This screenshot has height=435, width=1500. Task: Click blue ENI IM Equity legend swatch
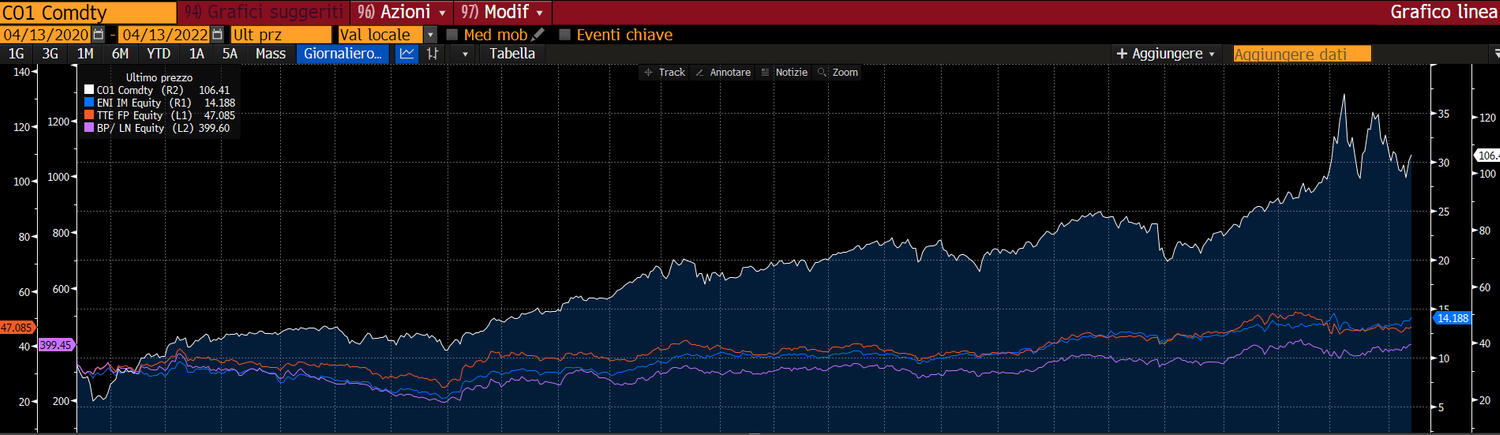88,102
